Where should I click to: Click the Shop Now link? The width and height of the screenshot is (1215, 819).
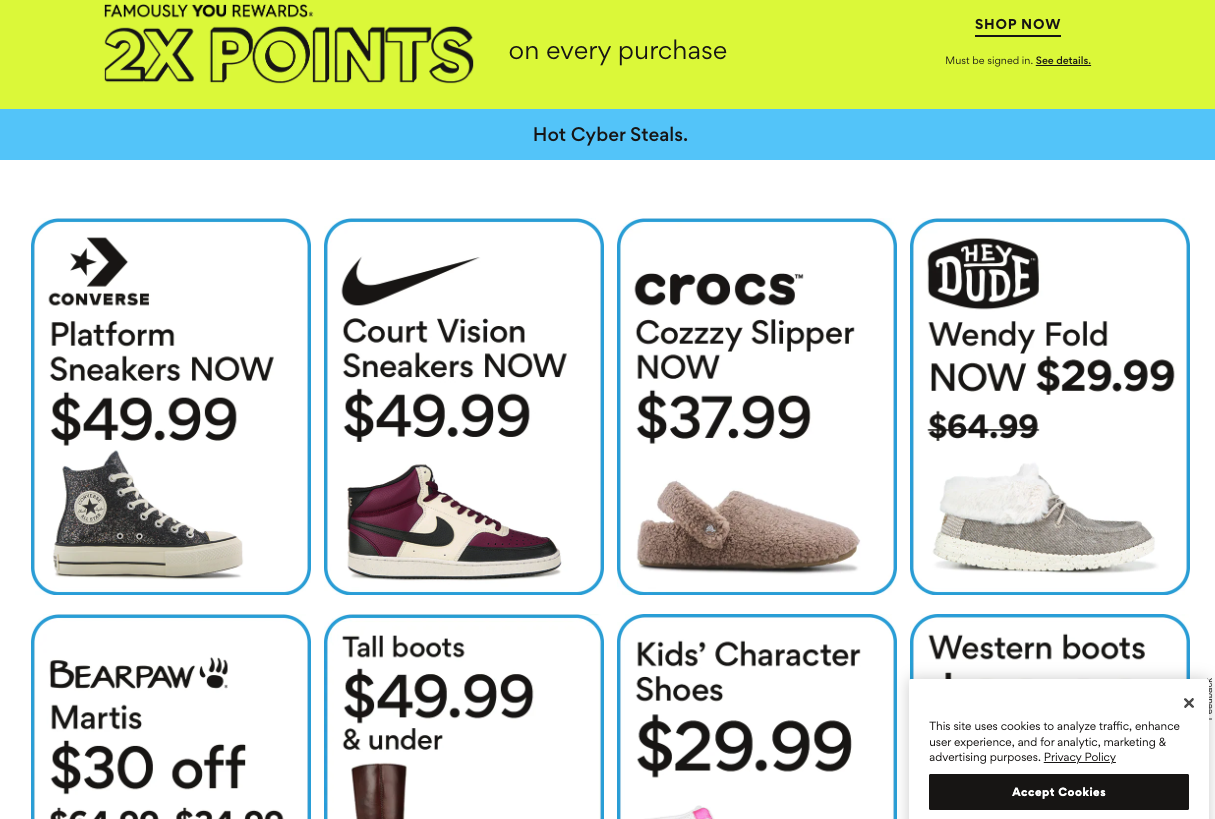pyautogui.click(x=1017, y=25)
